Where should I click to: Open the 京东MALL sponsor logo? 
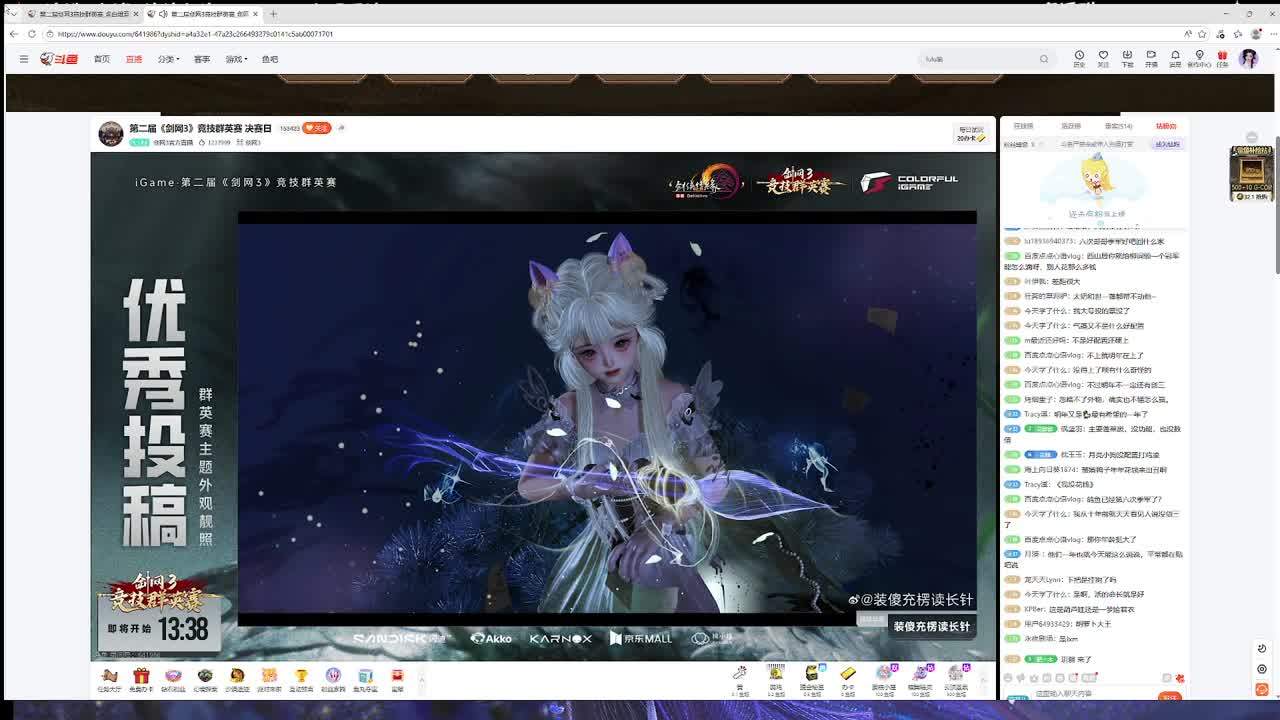coord(641,638)
